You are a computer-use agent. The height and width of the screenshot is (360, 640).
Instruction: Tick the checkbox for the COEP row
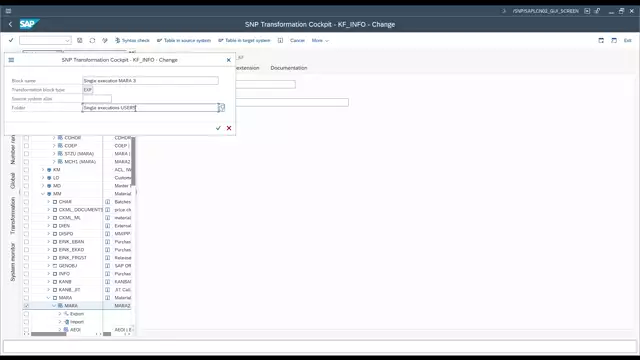[27, 146]
